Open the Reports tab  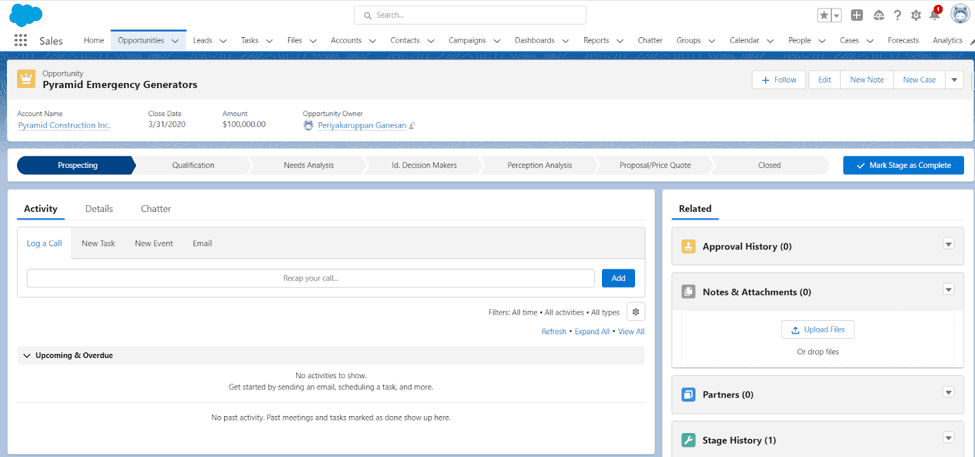coord(596,40)
